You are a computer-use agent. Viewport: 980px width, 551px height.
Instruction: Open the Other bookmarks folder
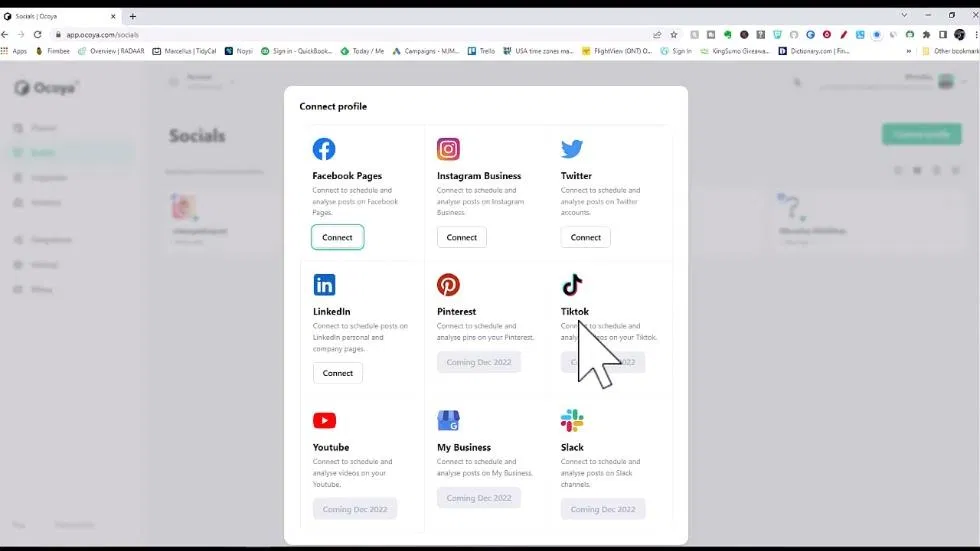pos(951,51)
